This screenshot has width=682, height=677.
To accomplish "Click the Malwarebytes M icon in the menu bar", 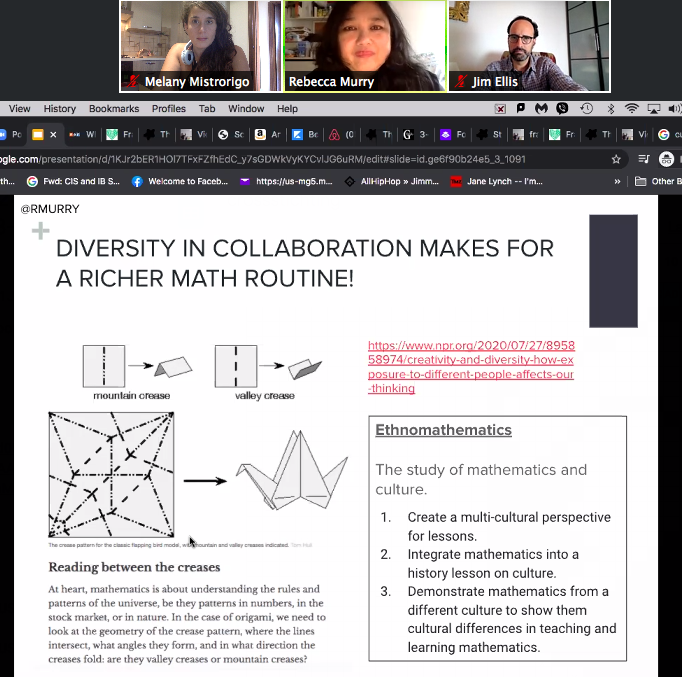I will [541, 108].
